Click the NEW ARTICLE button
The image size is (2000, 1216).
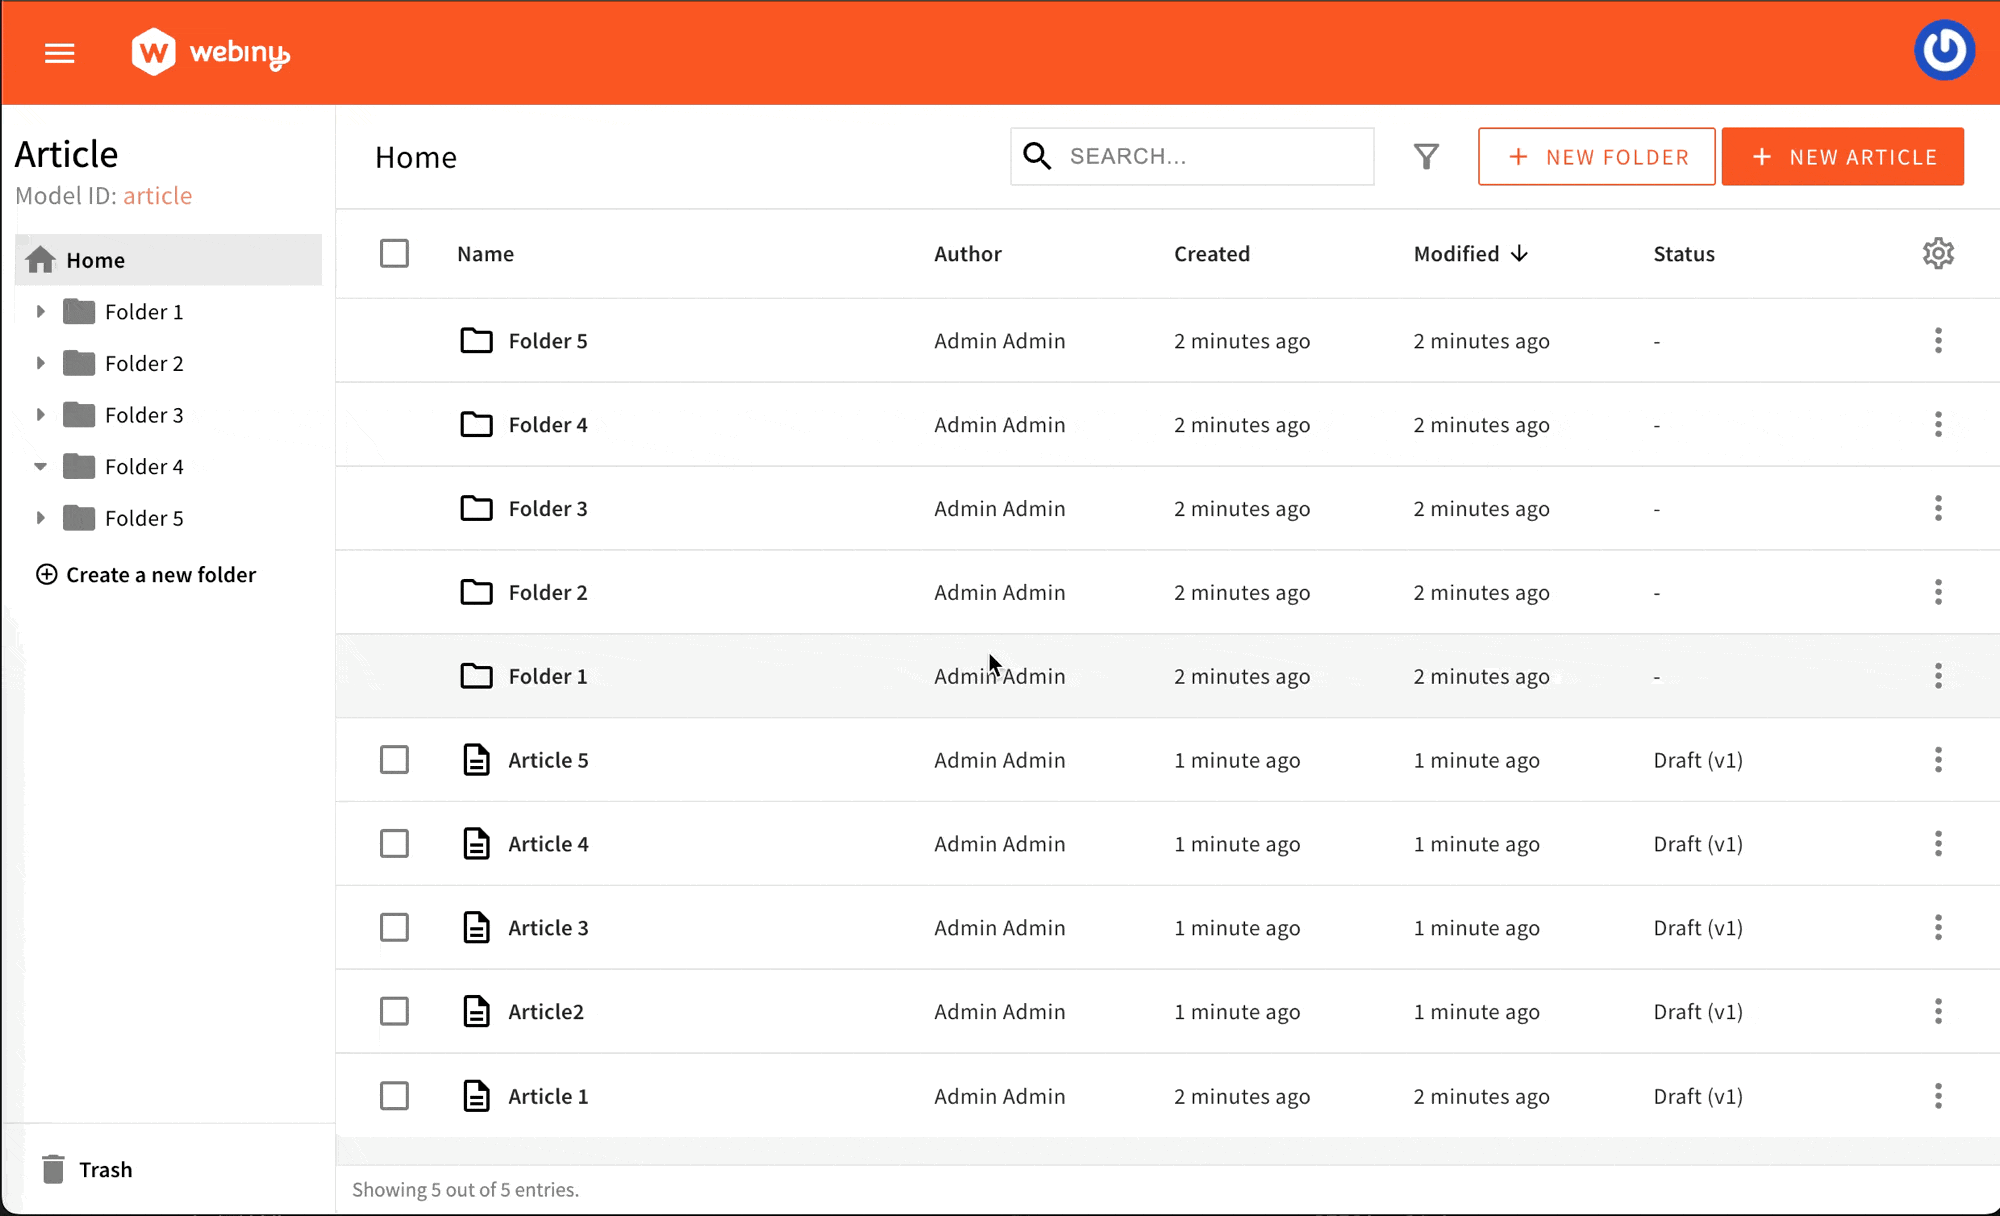(1842, 156)
